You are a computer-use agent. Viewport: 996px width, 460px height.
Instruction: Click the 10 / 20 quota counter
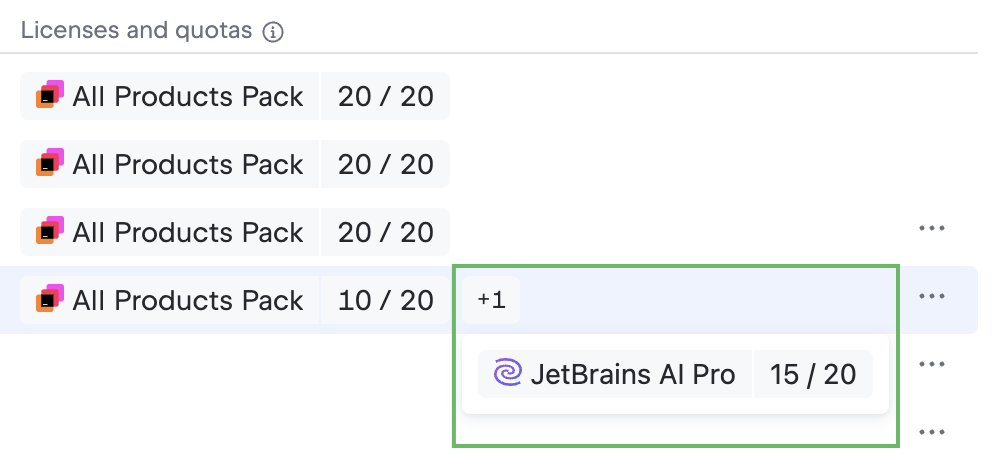click(386, 300)
